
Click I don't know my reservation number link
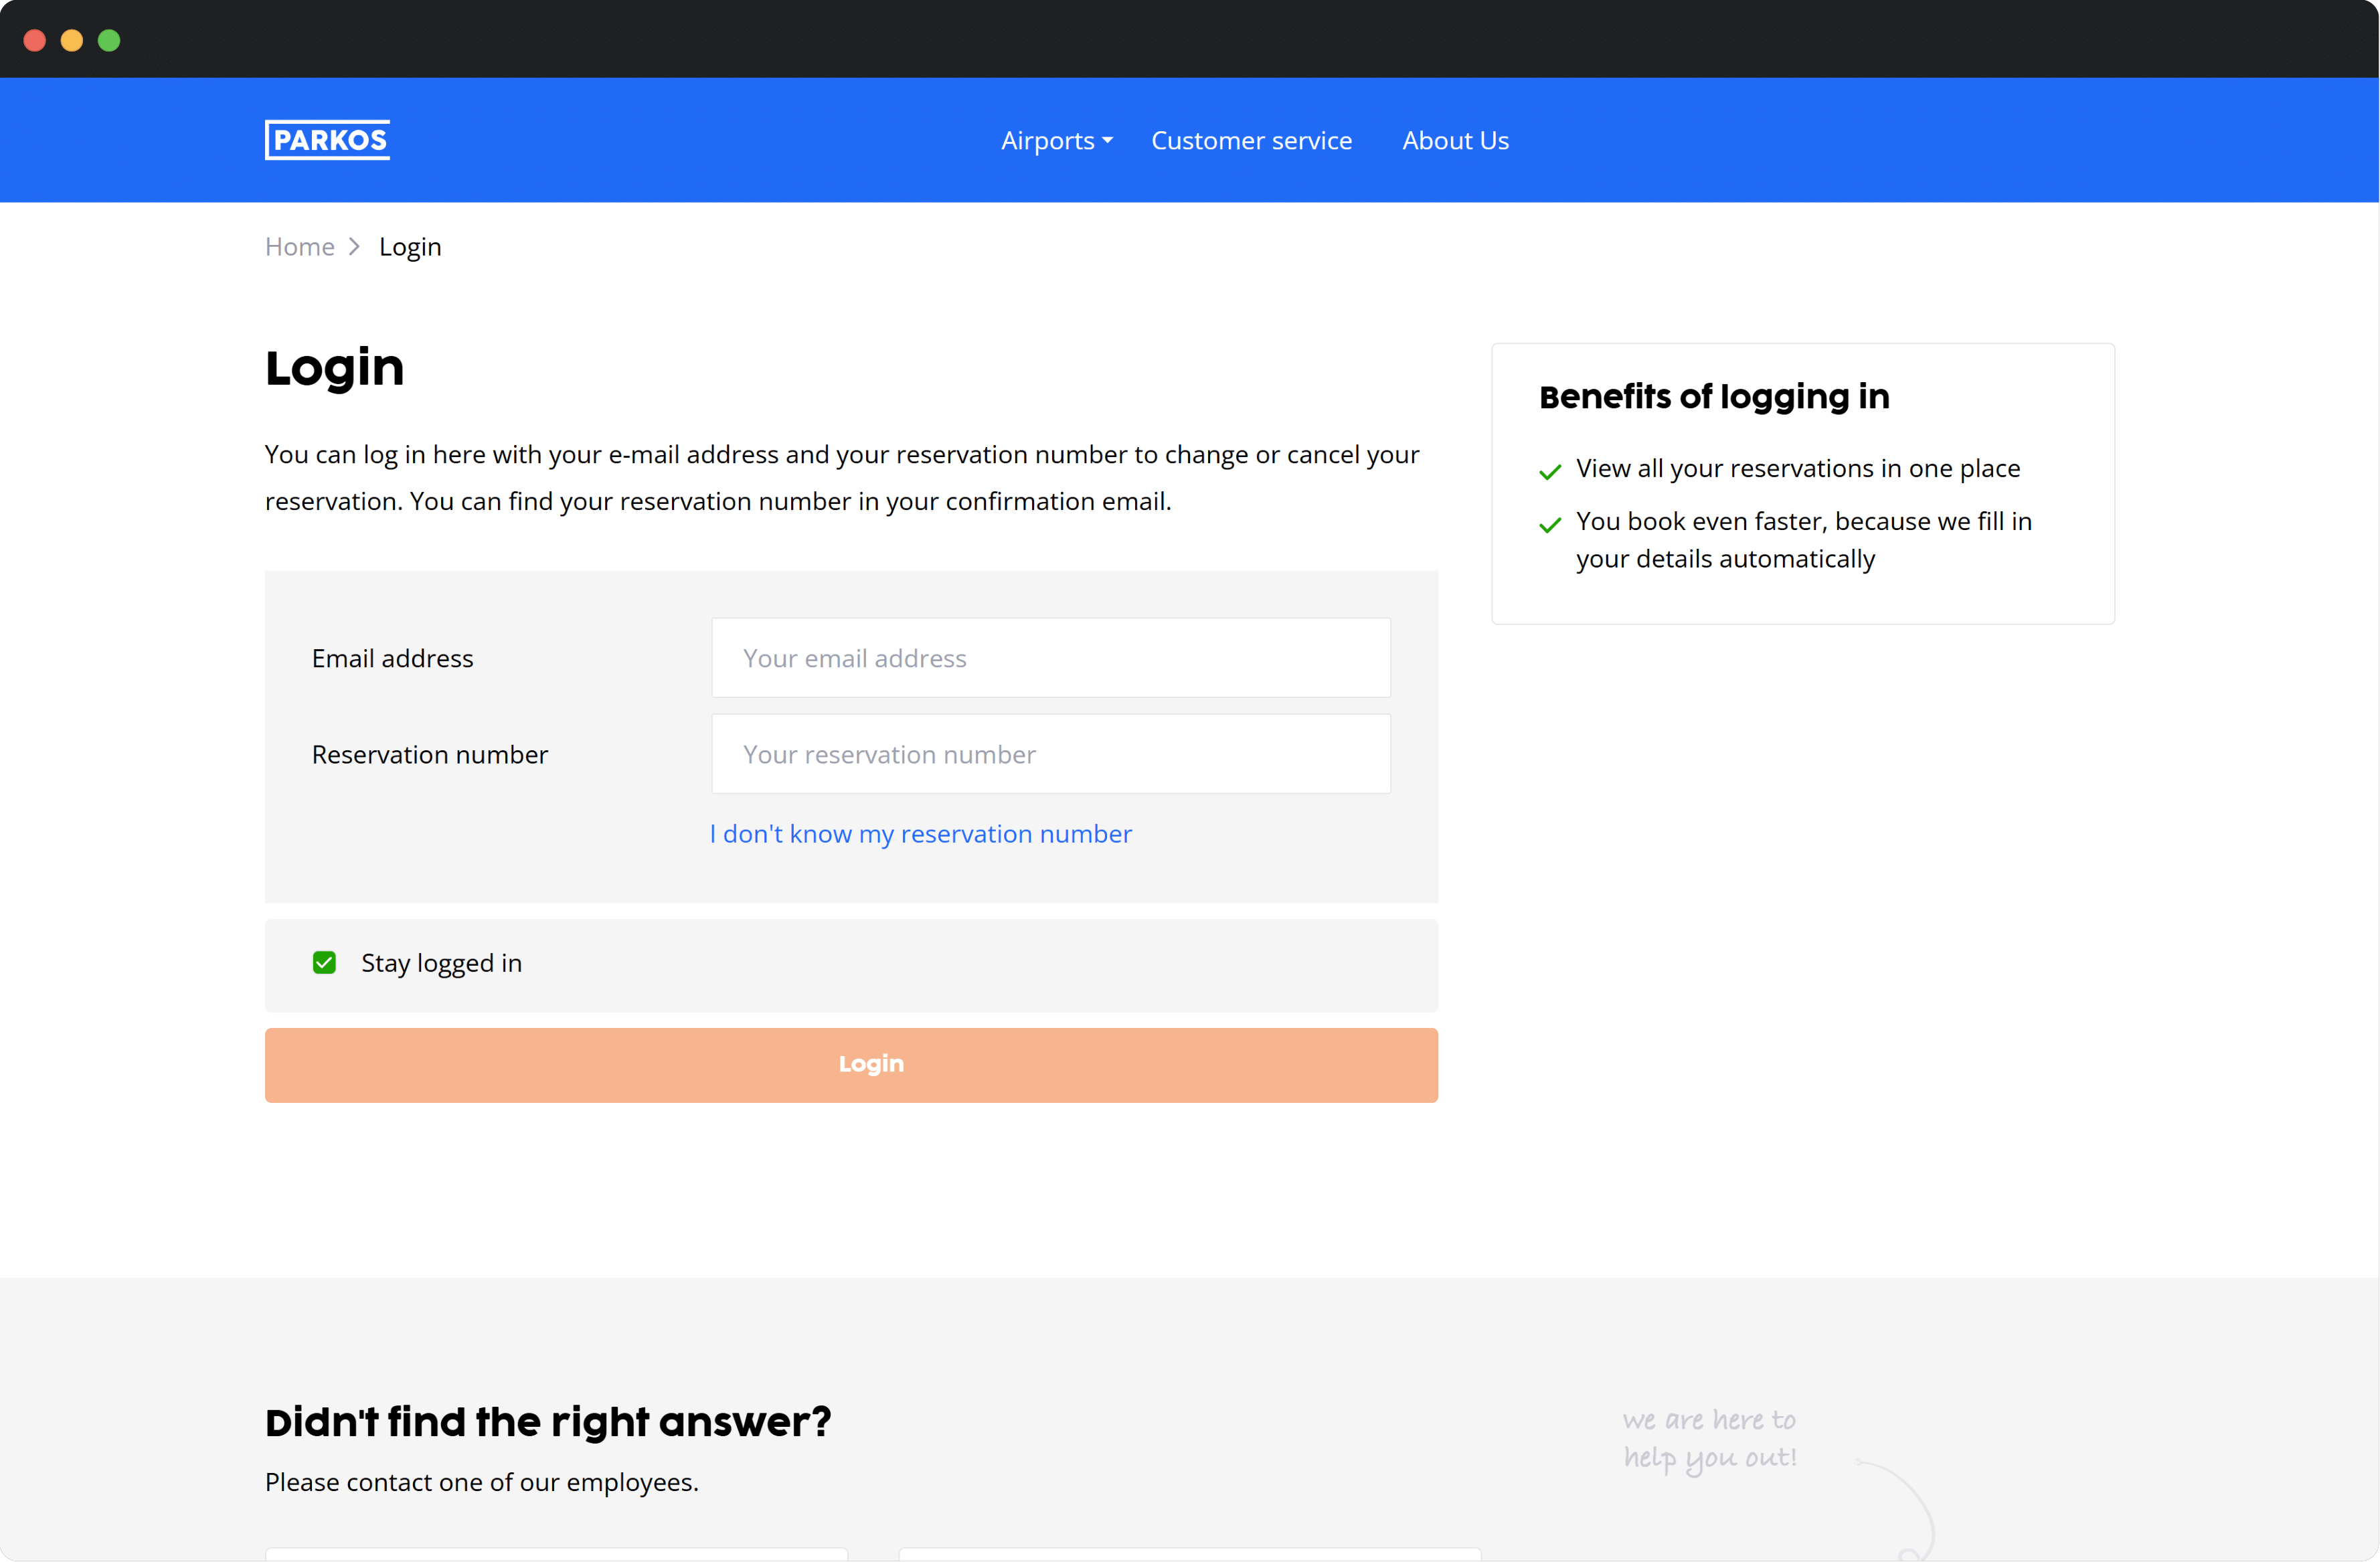[x=921, y=833]
